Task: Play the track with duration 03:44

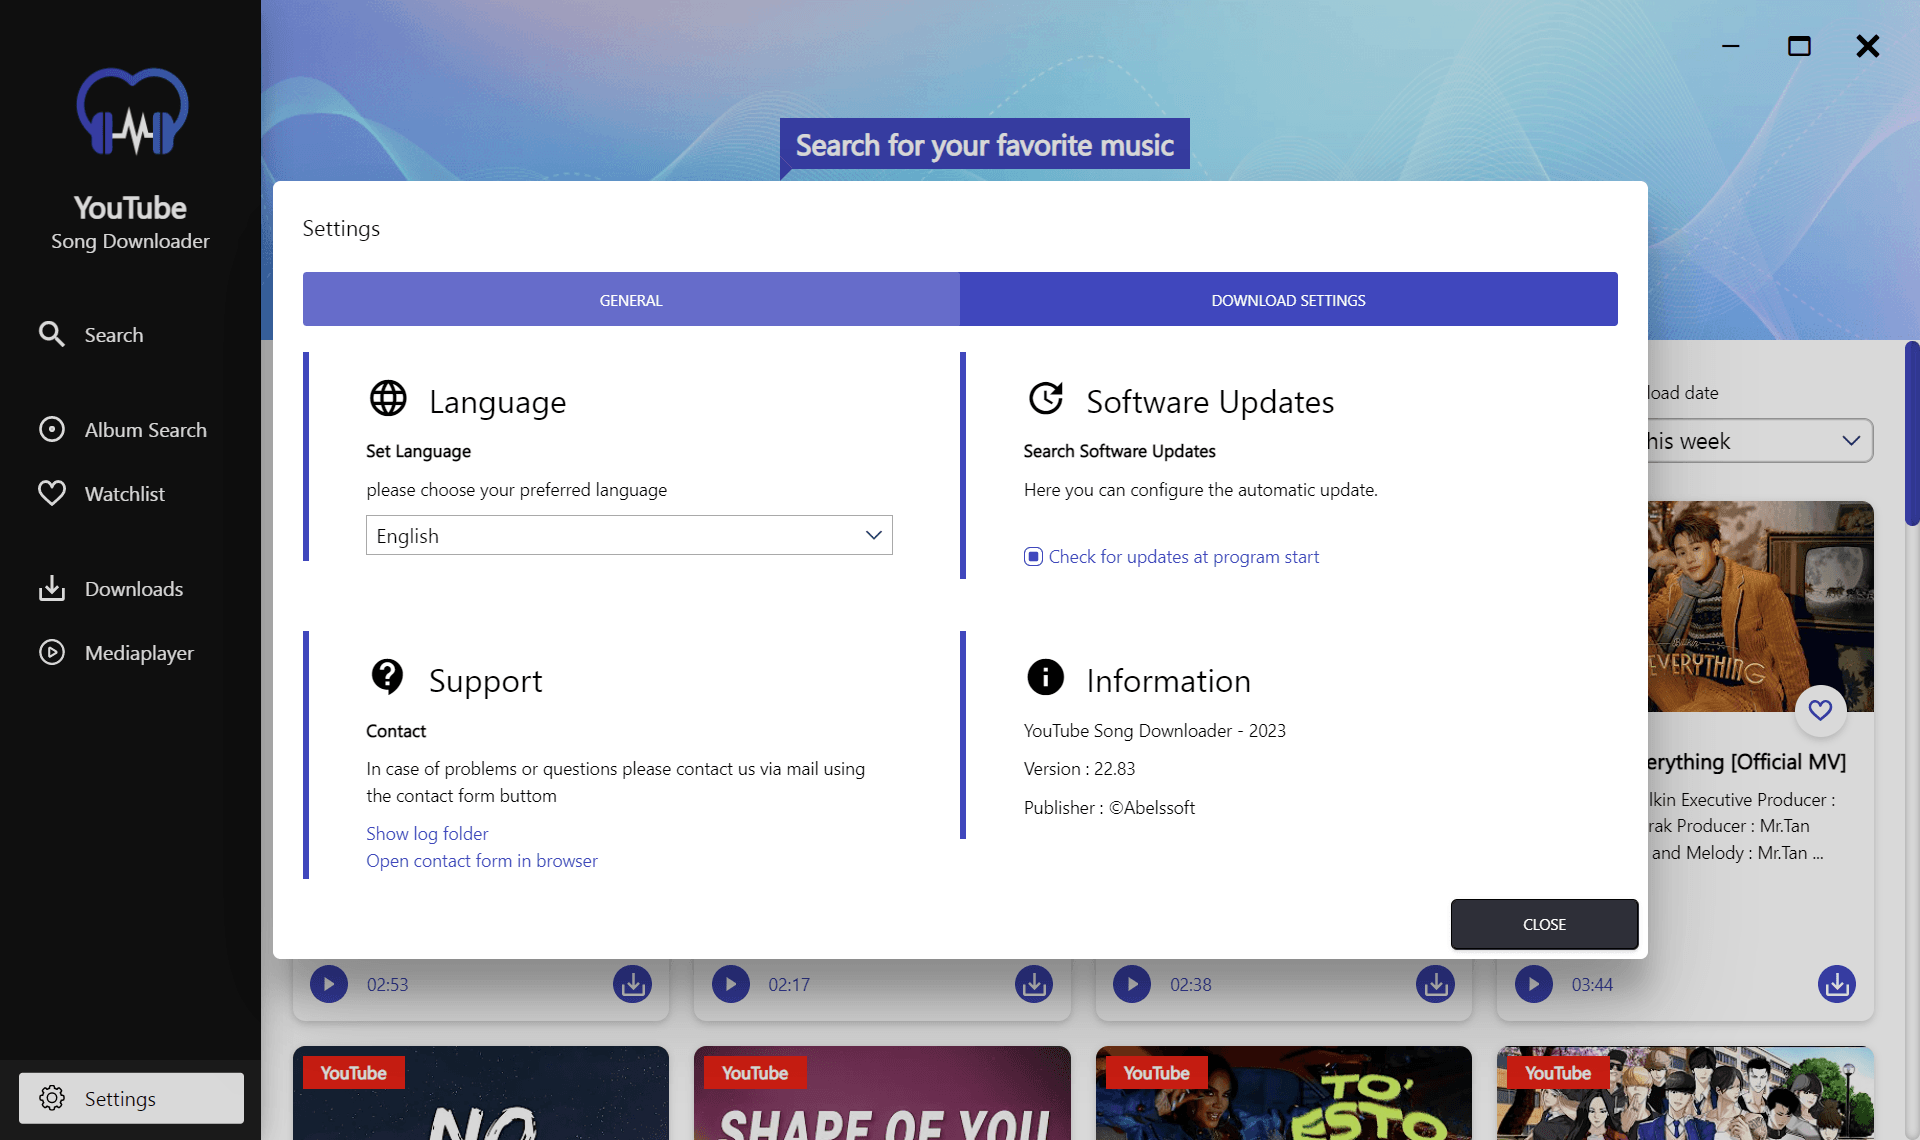Action: [x=1533, y=984]
